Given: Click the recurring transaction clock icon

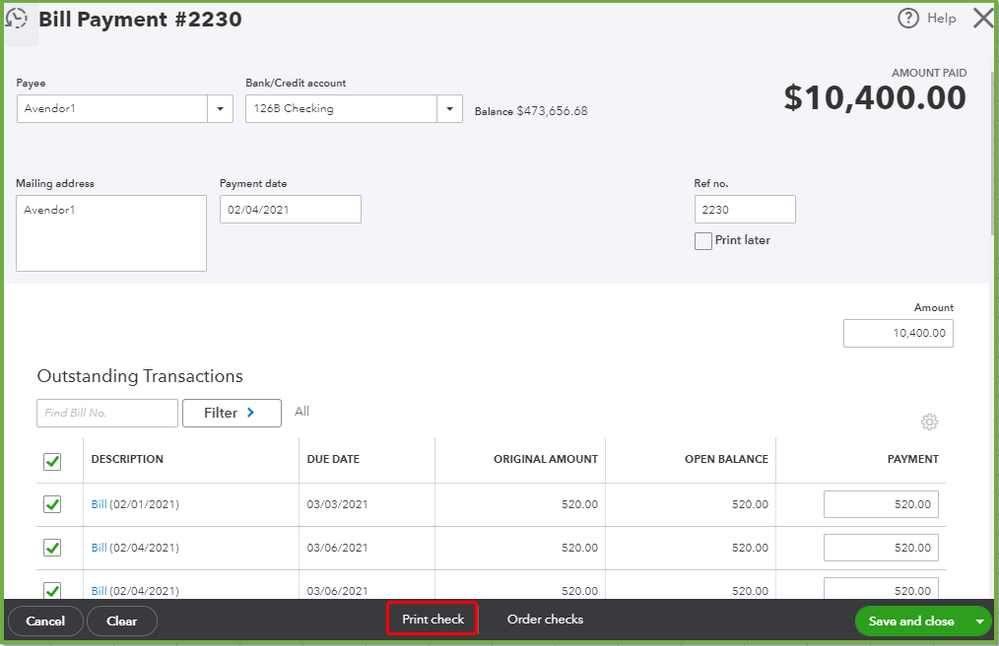Looking at the screenshot, I should (18, 17).
